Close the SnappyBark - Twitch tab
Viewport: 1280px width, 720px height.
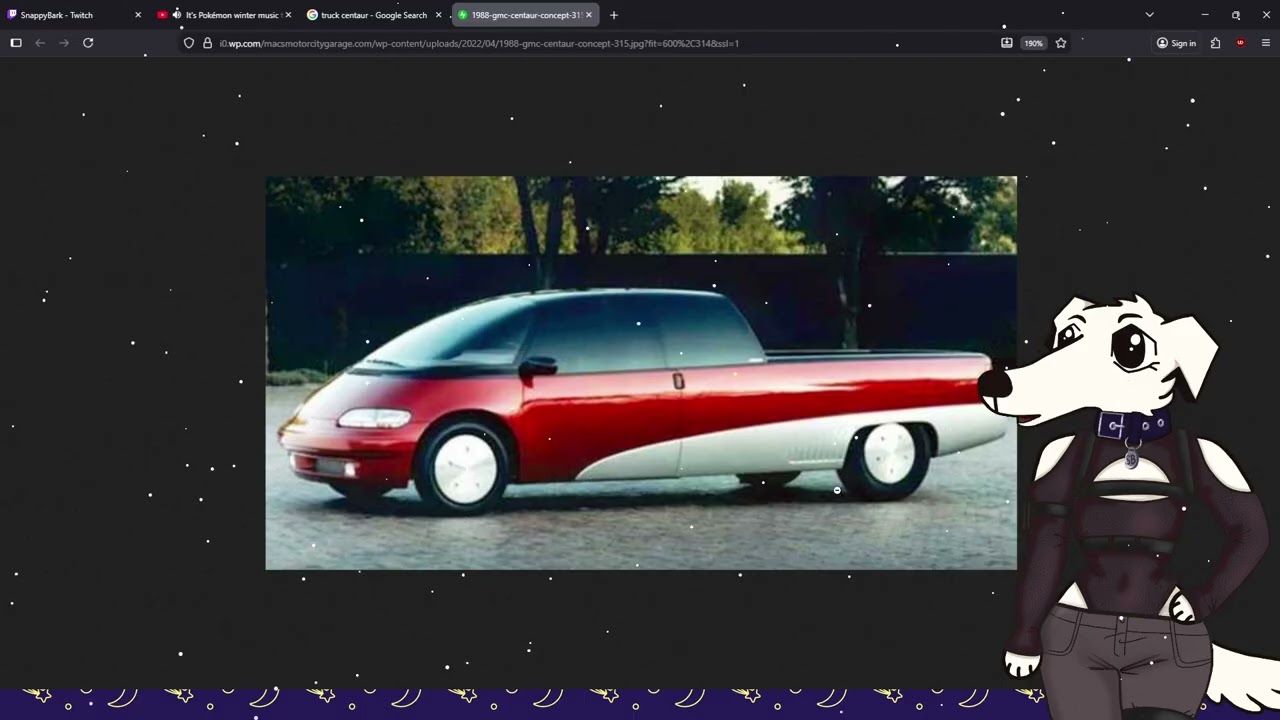pyautogui.click(x=138, y=15)
